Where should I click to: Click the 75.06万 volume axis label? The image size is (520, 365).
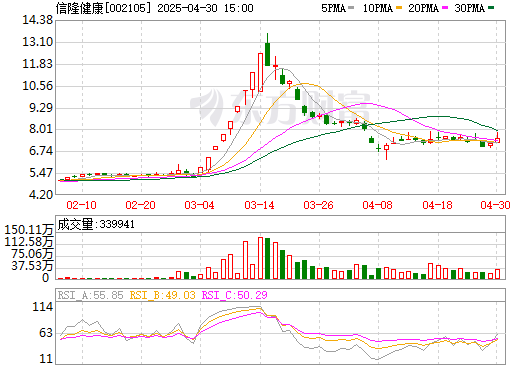(x=32, y=254)
